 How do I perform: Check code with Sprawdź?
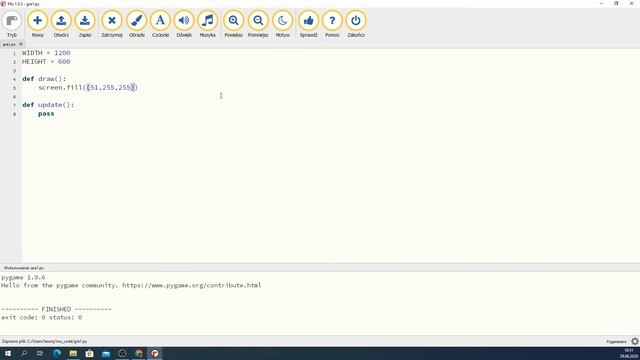pyautogui.click(x=309, y=24)
